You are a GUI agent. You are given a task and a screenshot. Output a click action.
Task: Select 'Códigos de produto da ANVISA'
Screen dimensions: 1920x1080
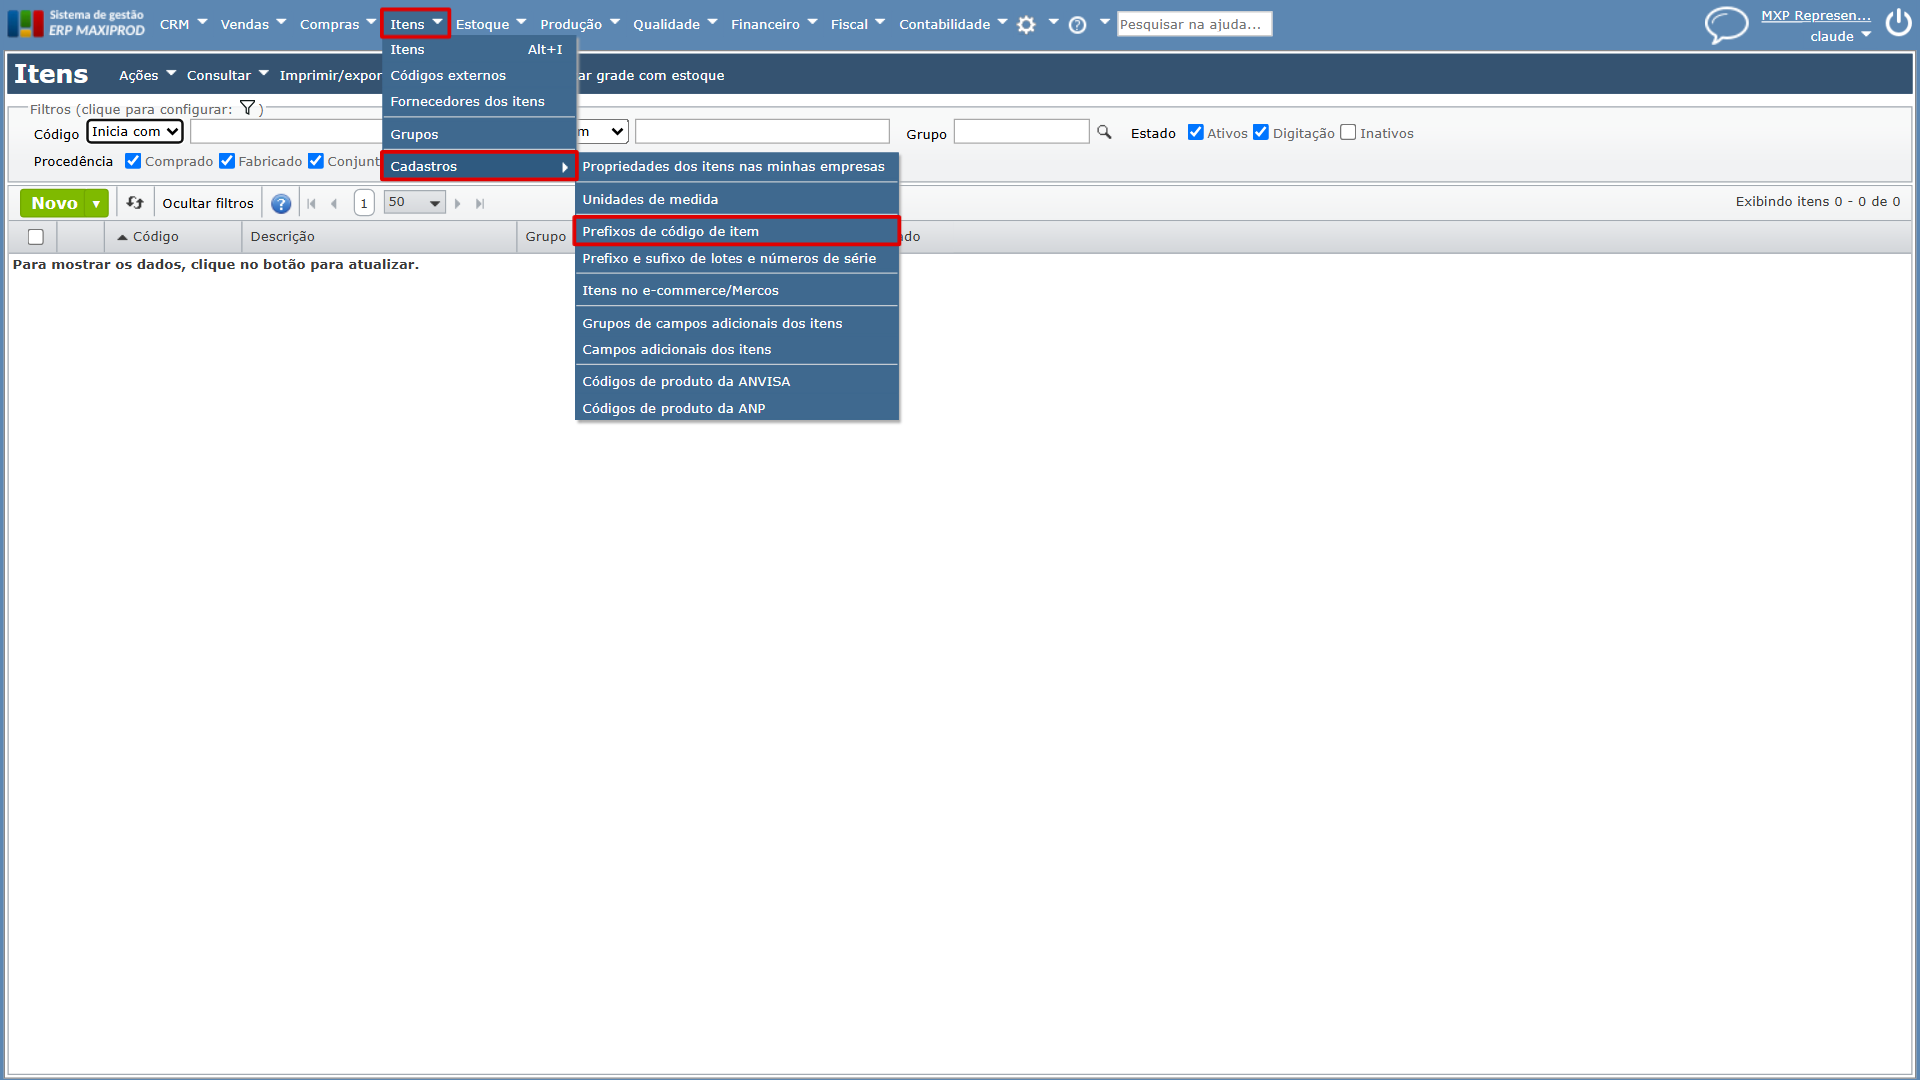(x=737, y=381)
